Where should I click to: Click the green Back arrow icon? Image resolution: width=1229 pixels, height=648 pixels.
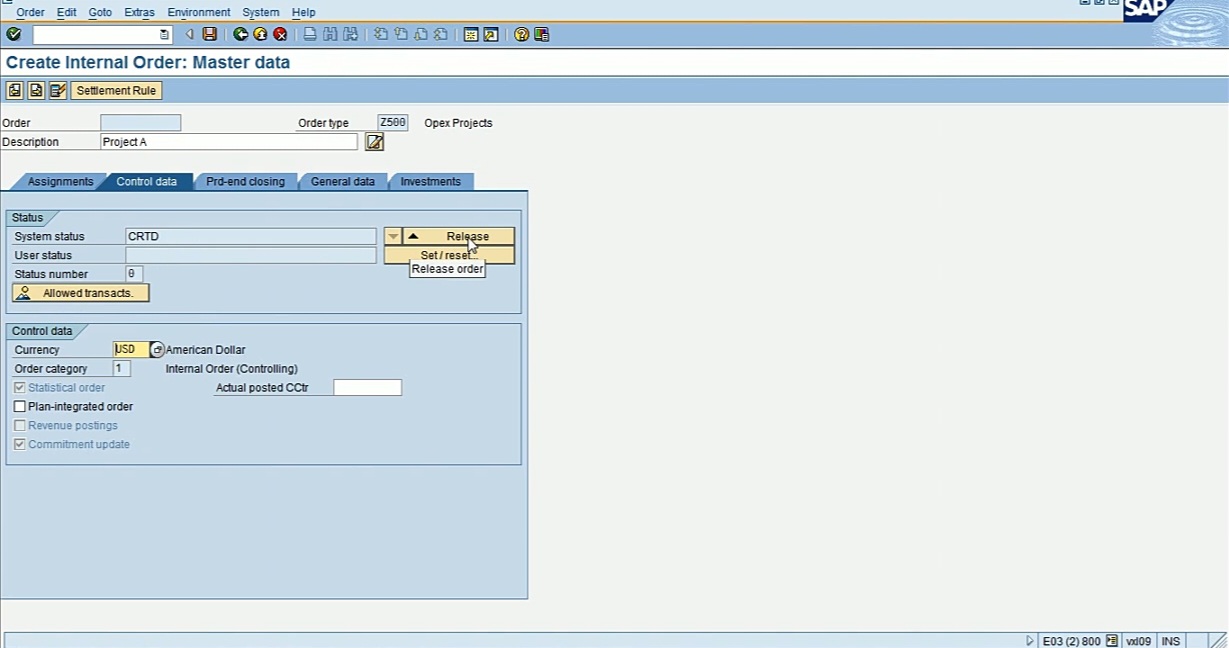point(241,34)
